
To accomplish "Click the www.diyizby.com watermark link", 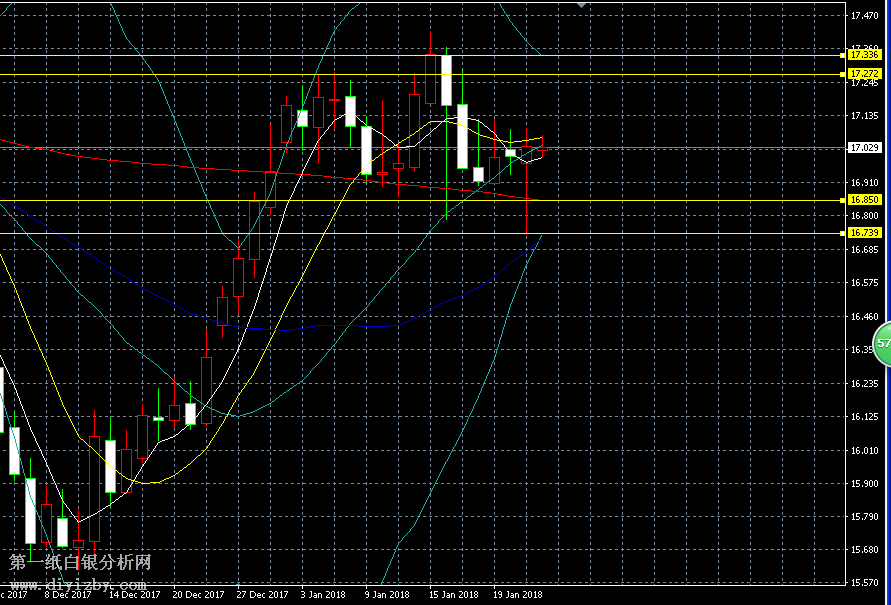I will pos(80,584).
